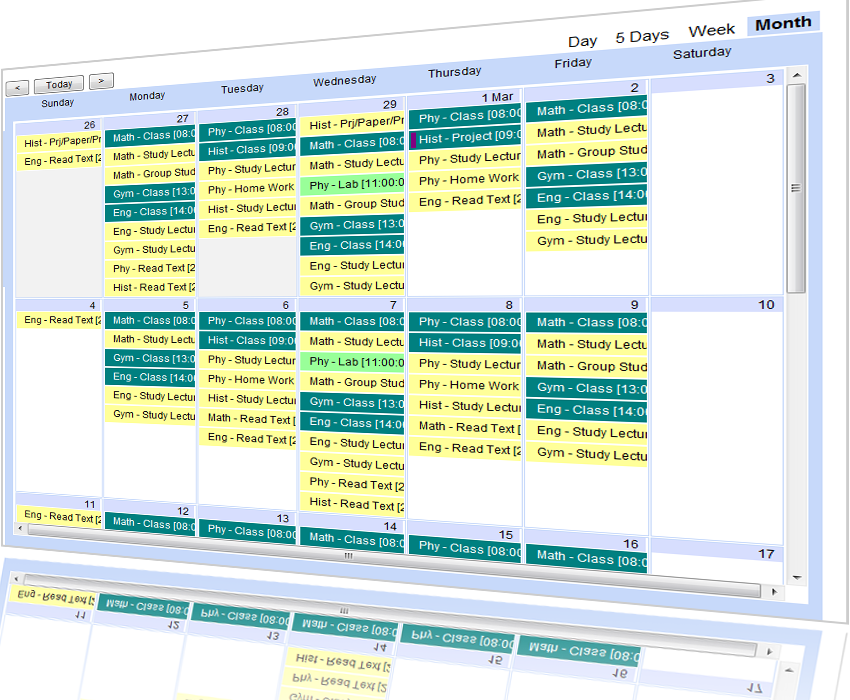
Task: Open Hist - Class event on Tuesday 6
Action: pos(248,341)
